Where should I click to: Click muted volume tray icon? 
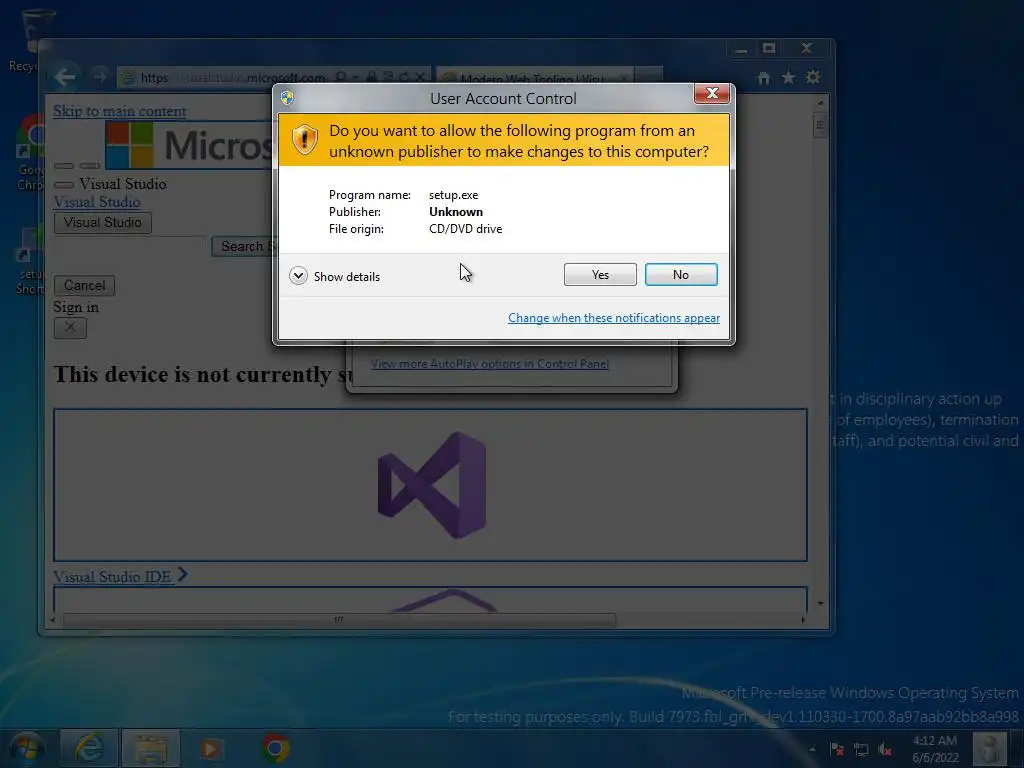[x=885, y=750]
